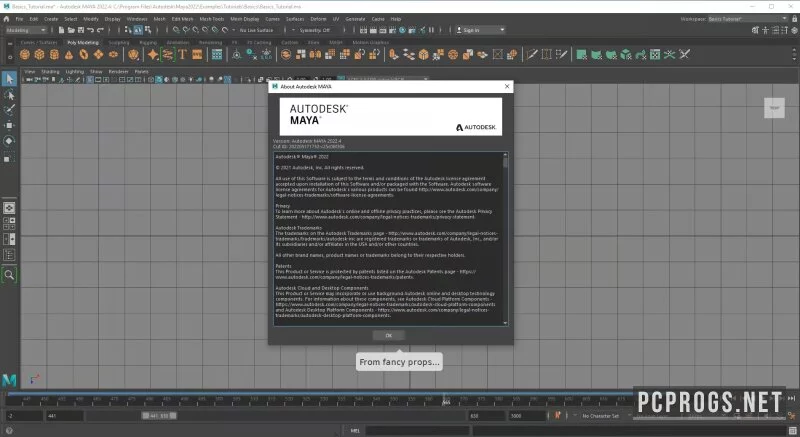Click the help question icon at bottom left
Image resolution: width=800 pixels, height=437 pixels.
click(x=9, y=431)
